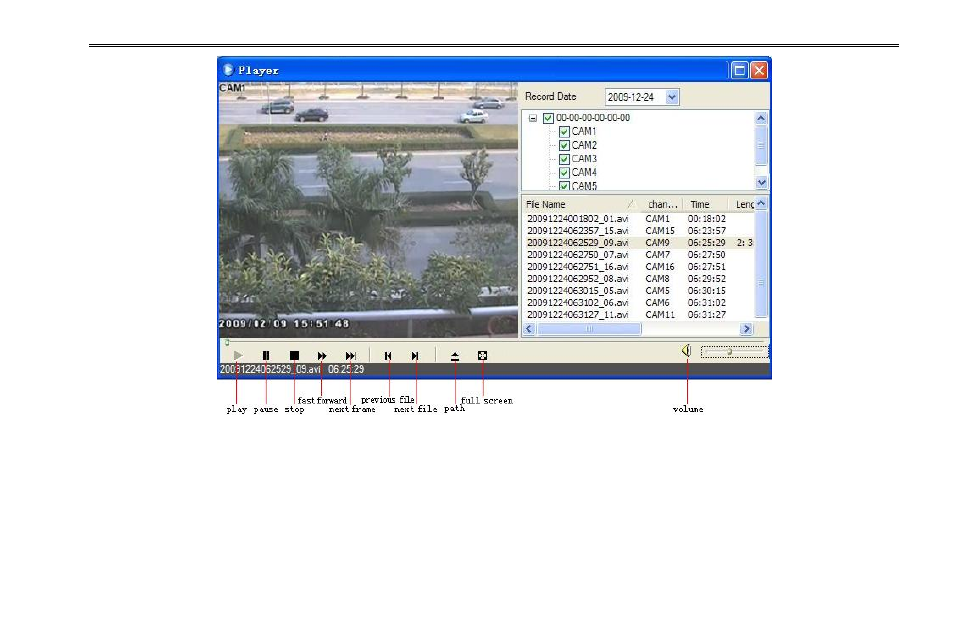Click the Leng column header

click(x=742, y=204)
